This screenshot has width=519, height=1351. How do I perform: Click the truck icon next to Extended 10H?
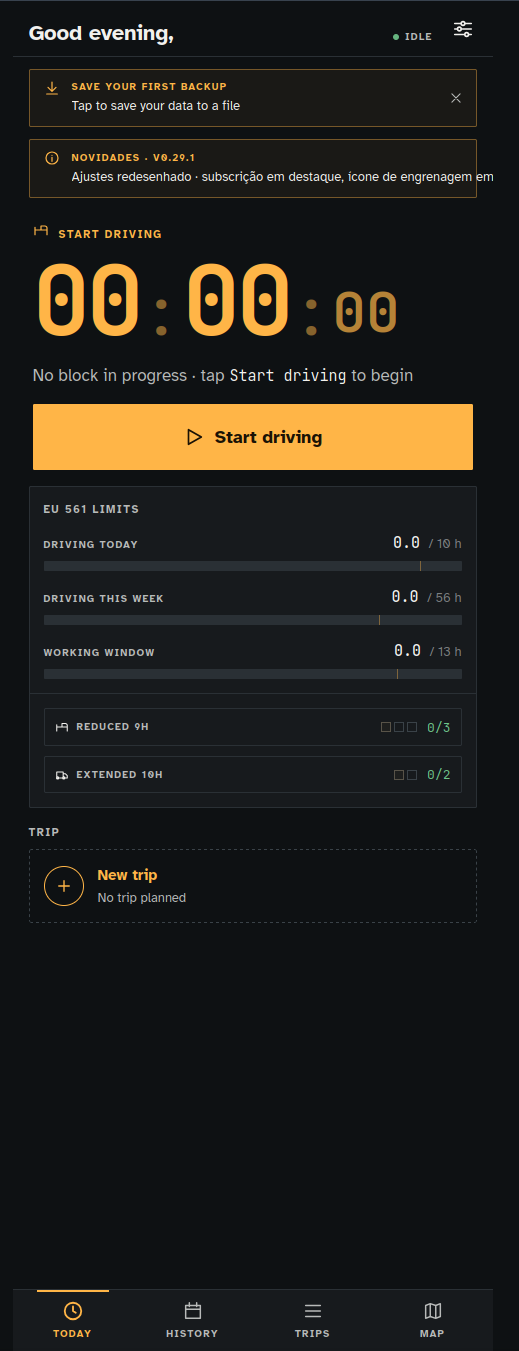point(62,775)
